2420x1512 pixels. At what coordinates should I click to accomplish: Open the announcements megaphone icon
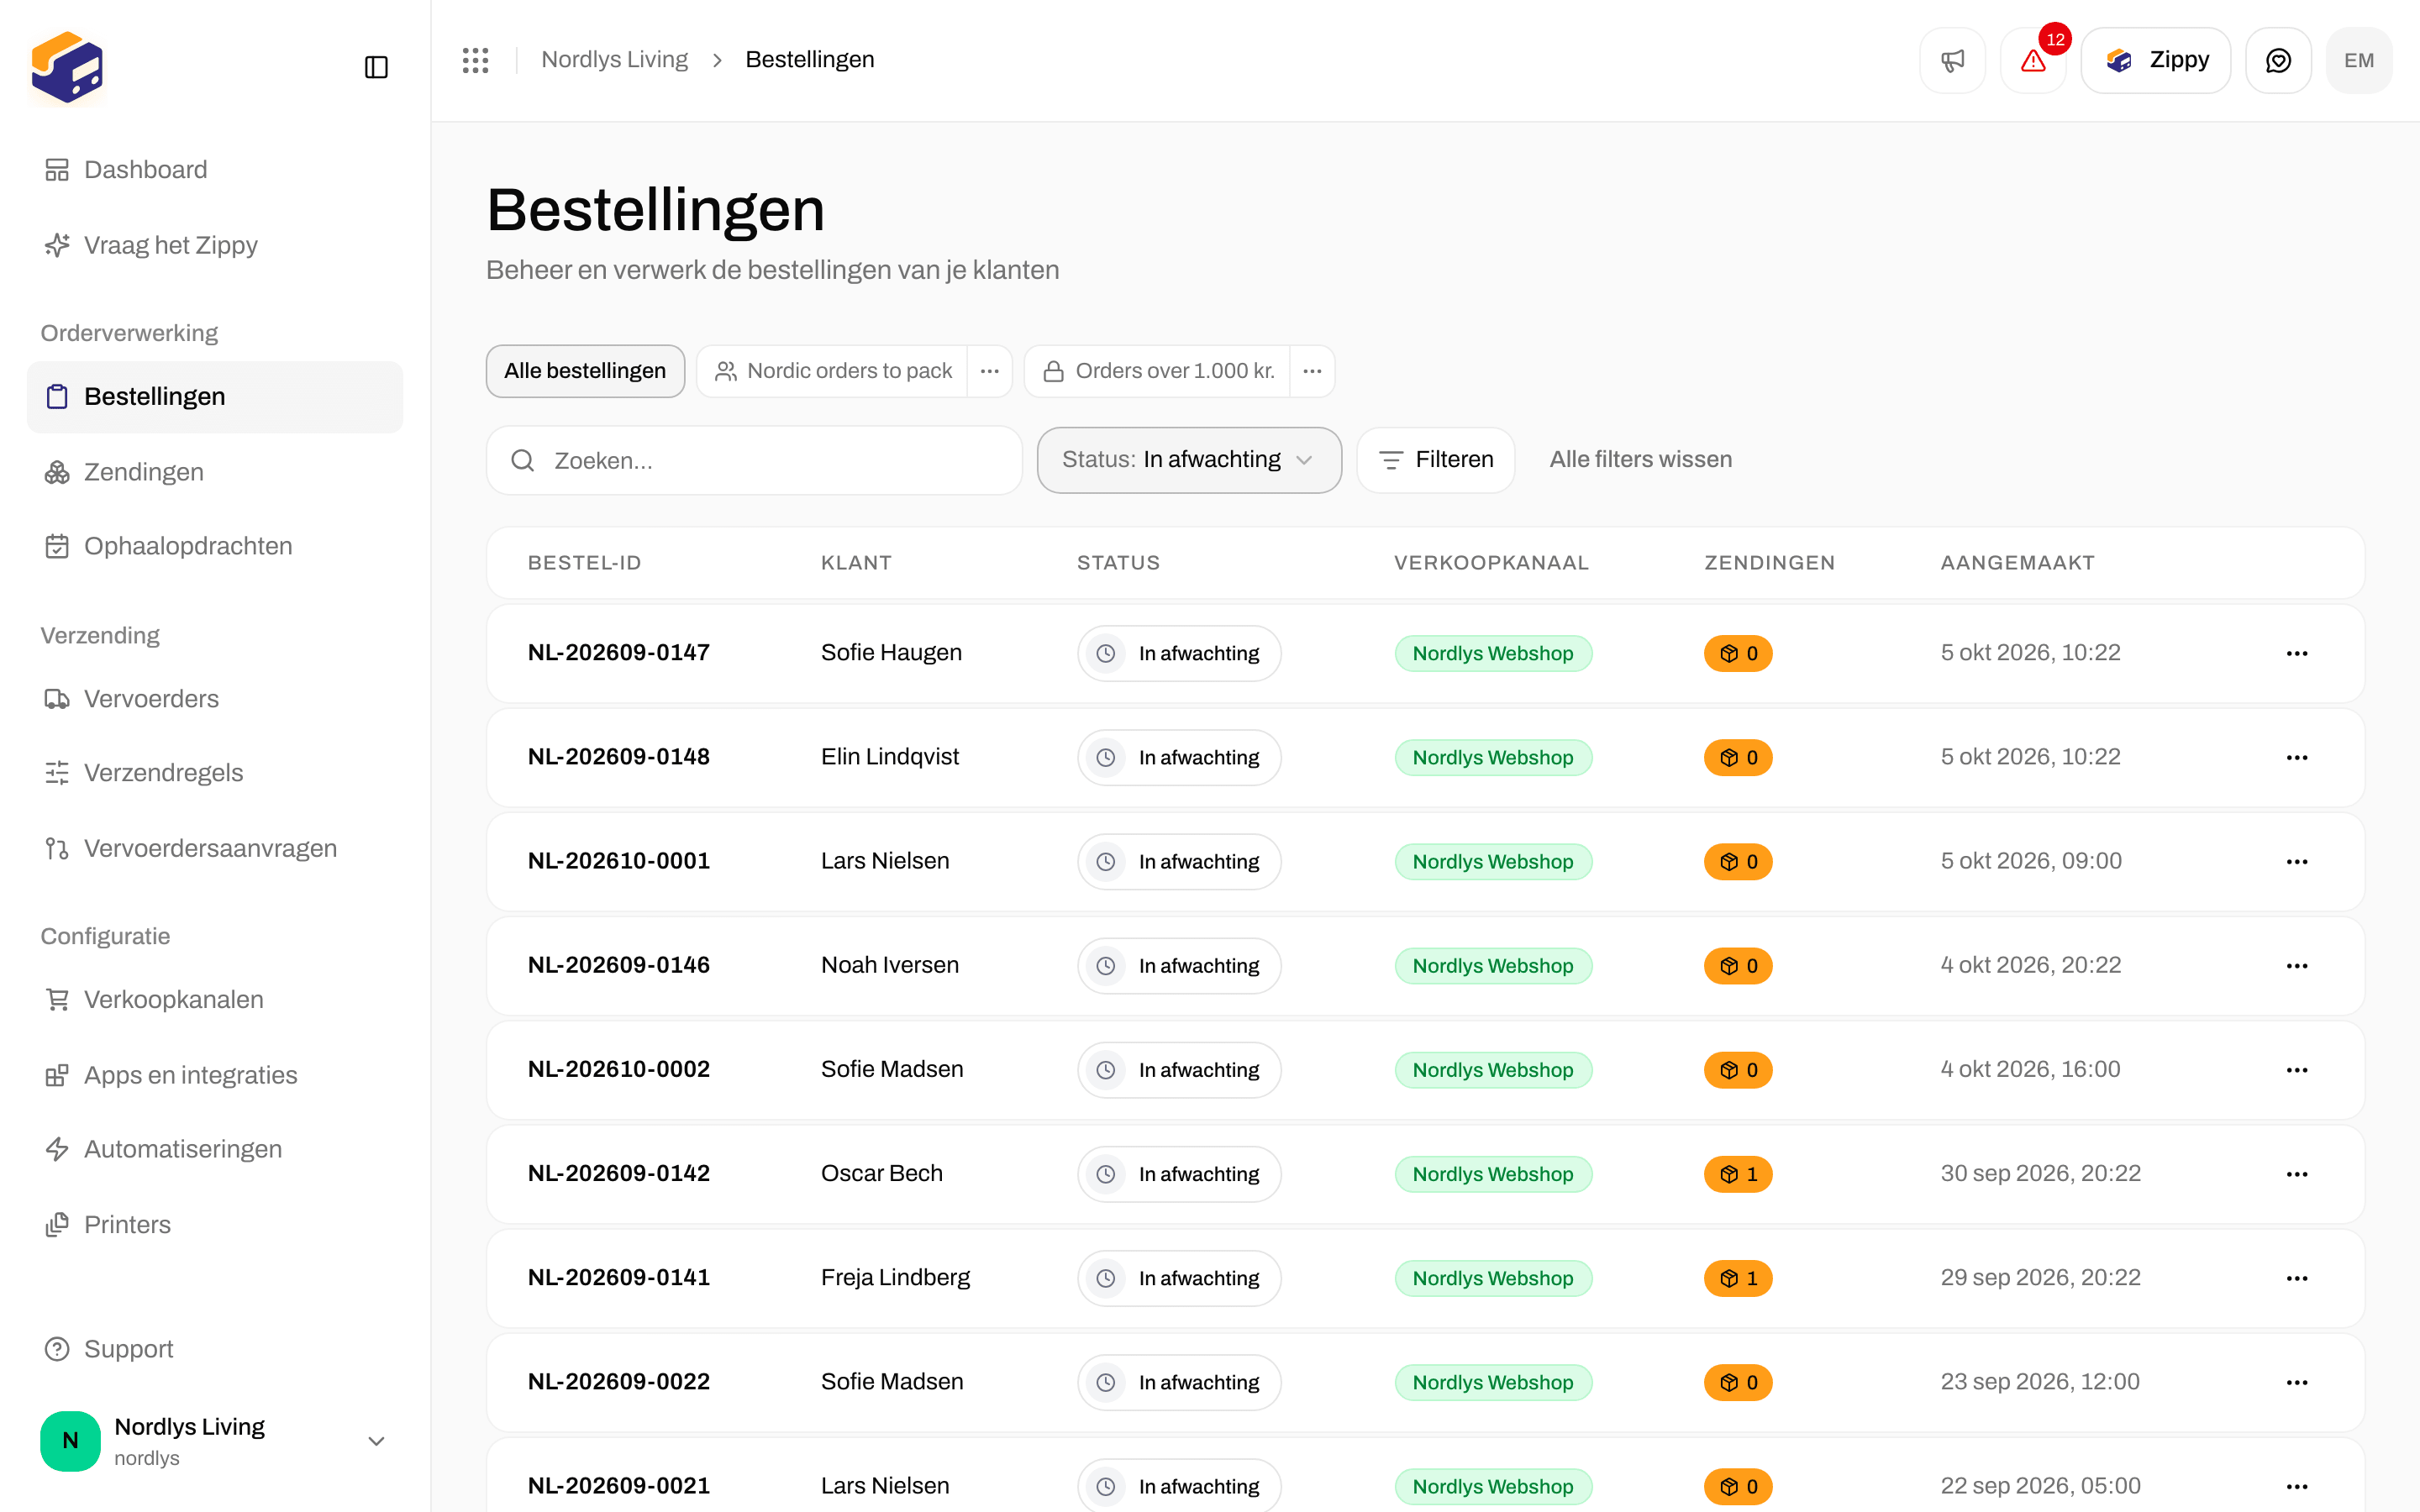click(x=1952, y=60)
